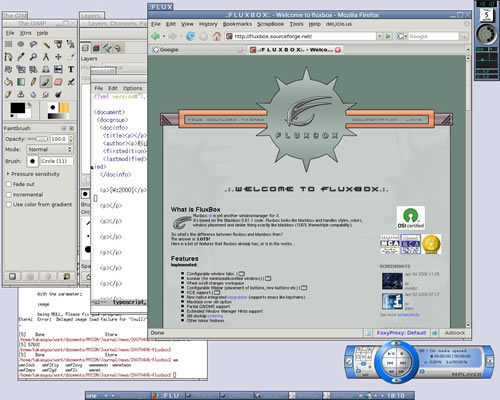Image resolution: width=500 pixels, height=400 pixels.
Task: Select the Flip tool in GIMP
Action: click(58, 69)
